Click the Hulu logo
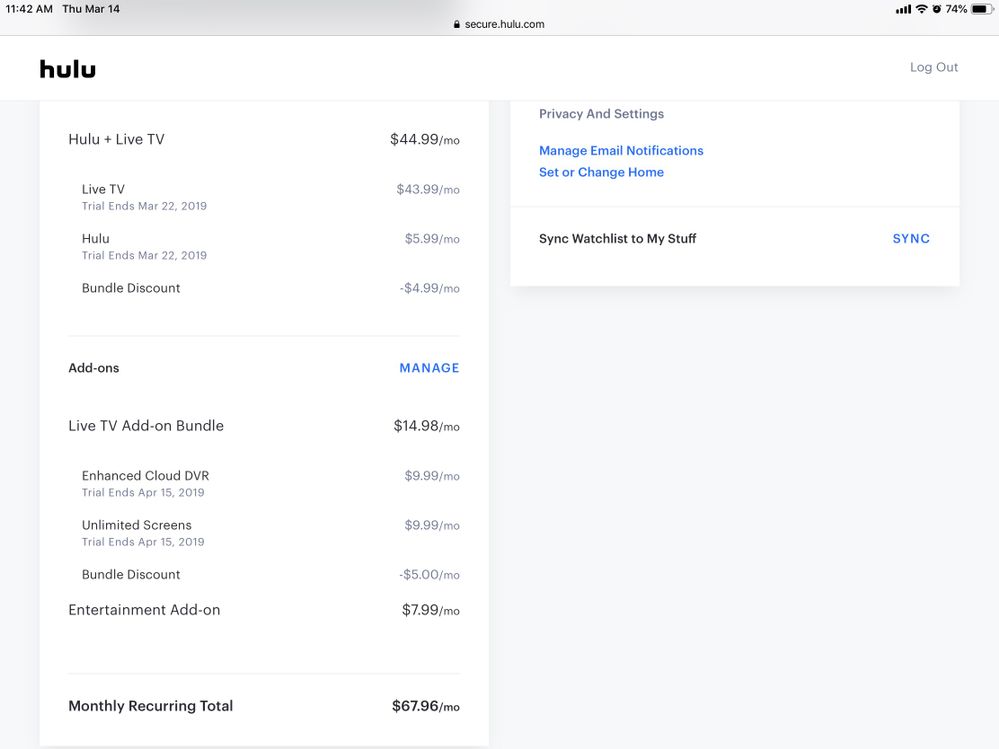 click(x=68, y=69)
